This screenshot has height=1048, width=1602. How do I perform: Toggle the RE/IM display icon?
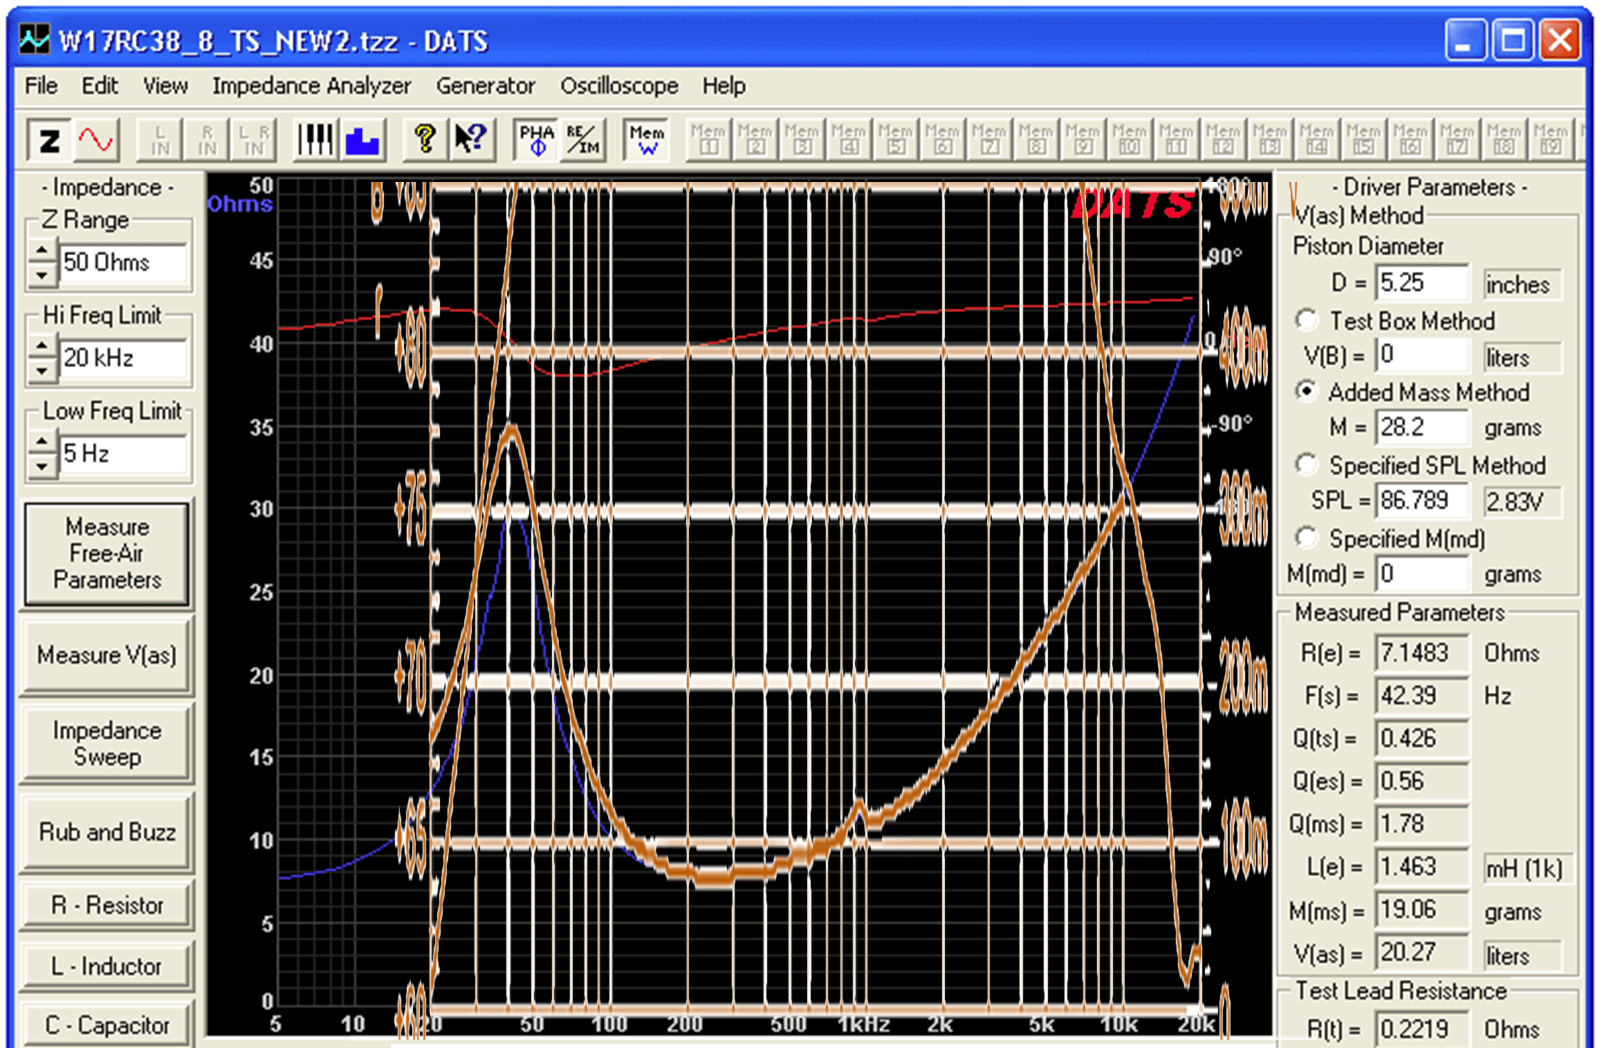[583, 140]
